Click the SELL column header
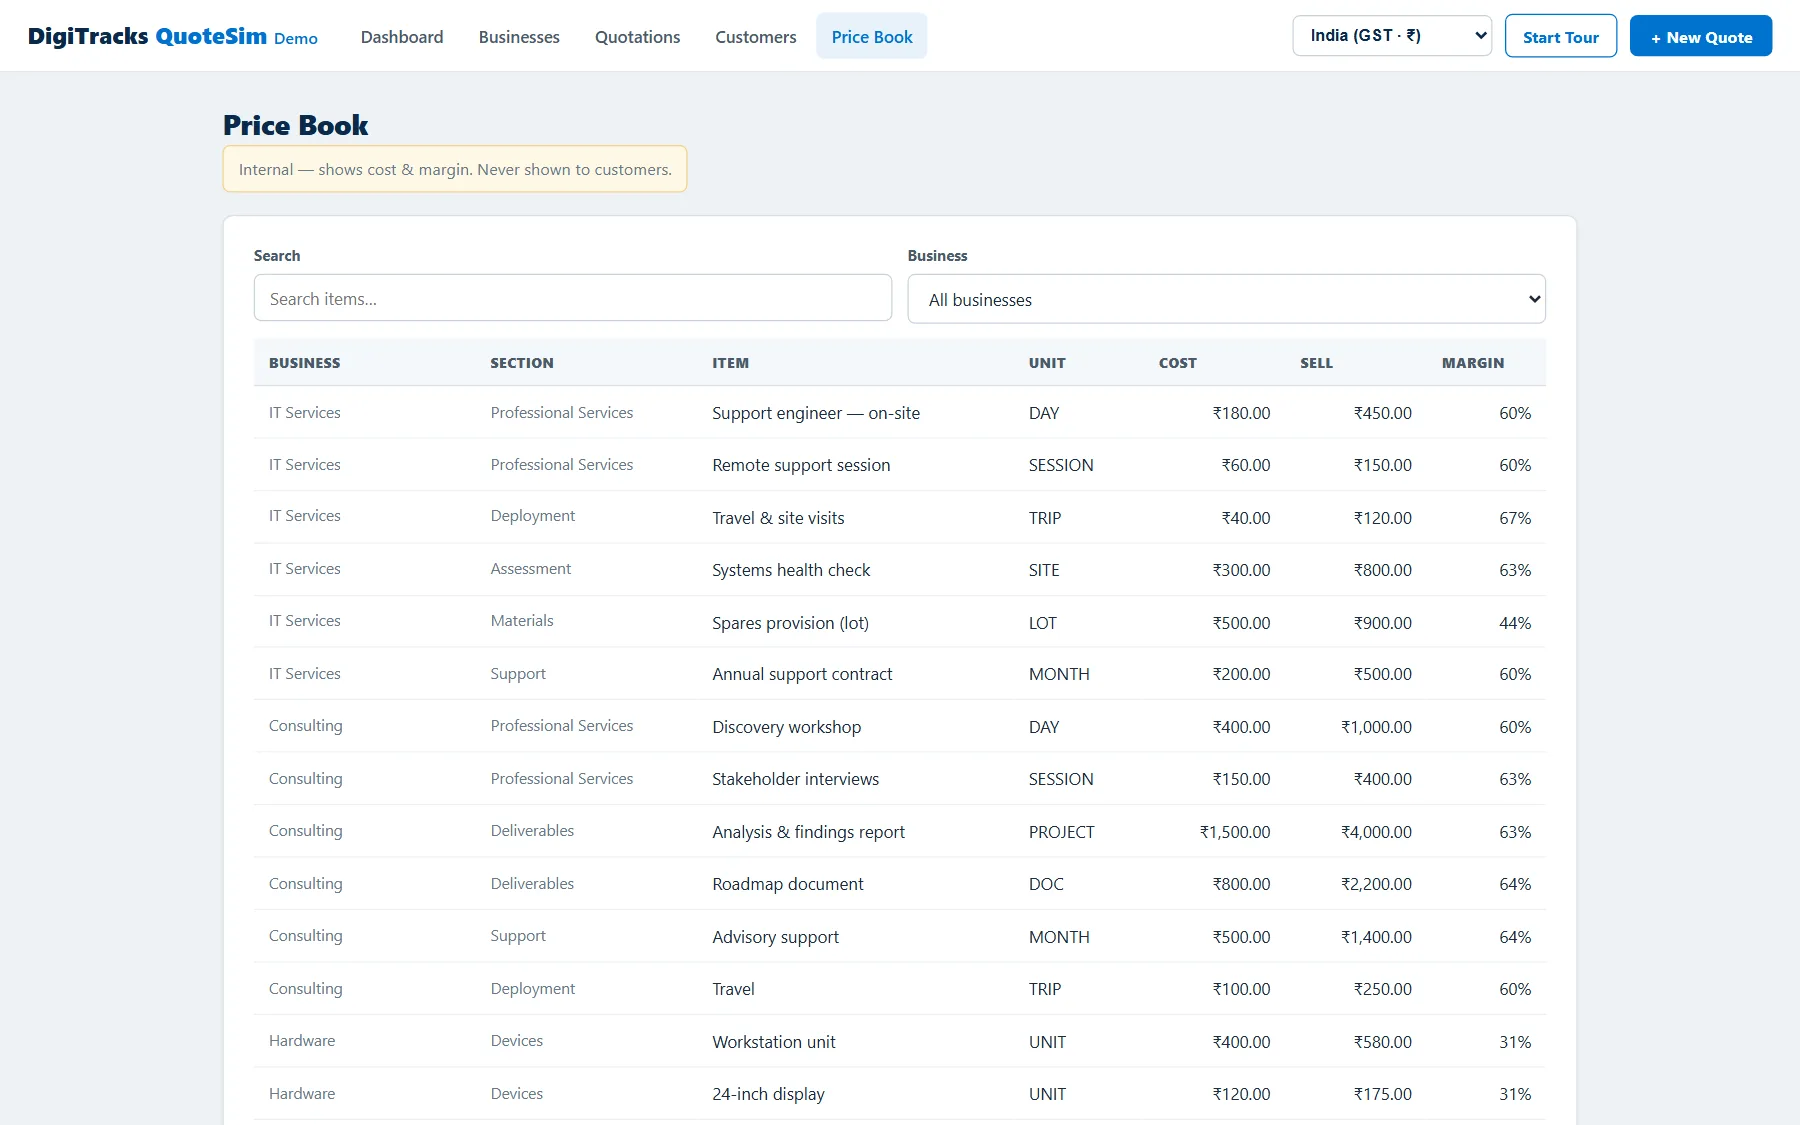 [x=1316, y=363]
